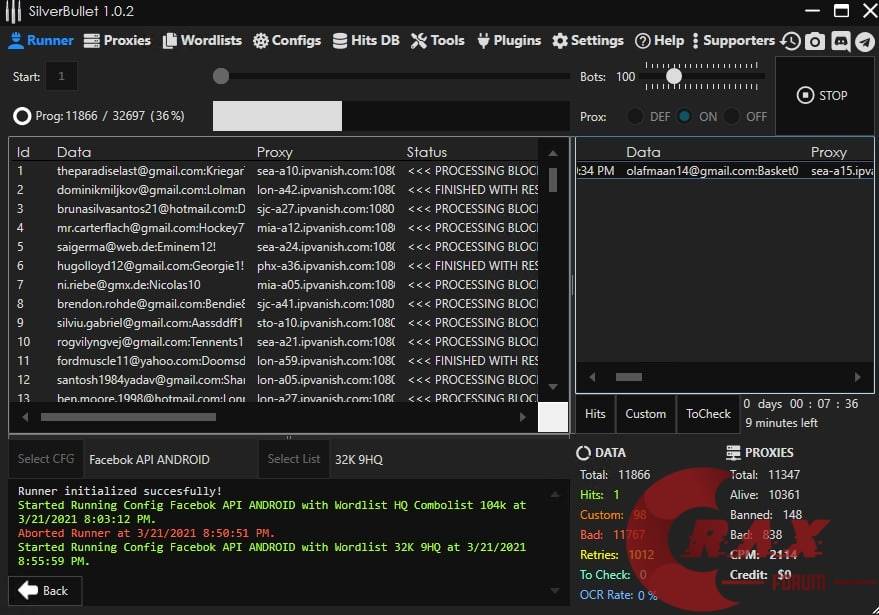The height and width of the screenshot is (615, 879).
Task: Select row 11 fordmuscle11@yahoo.com
Action: click(275, 360)
